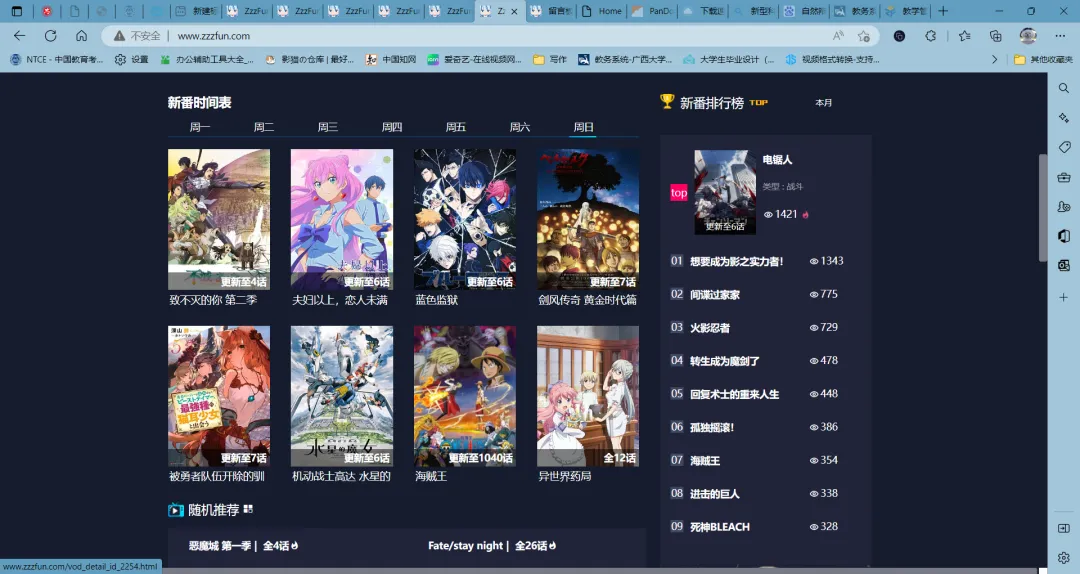Screen dimensions: 1080x574
Task: Open the sidebar shopping tag icon
Action: coord(1063,147)
